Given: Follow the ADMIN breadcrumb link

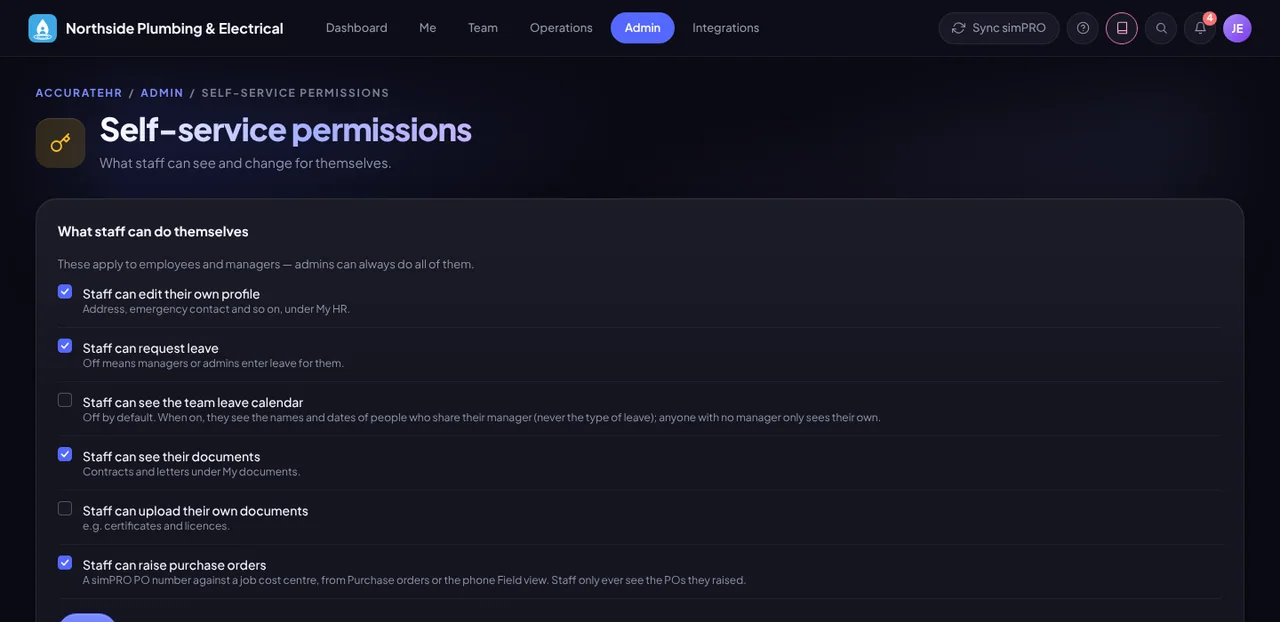Looking at the screenshot, I should 162,93.
